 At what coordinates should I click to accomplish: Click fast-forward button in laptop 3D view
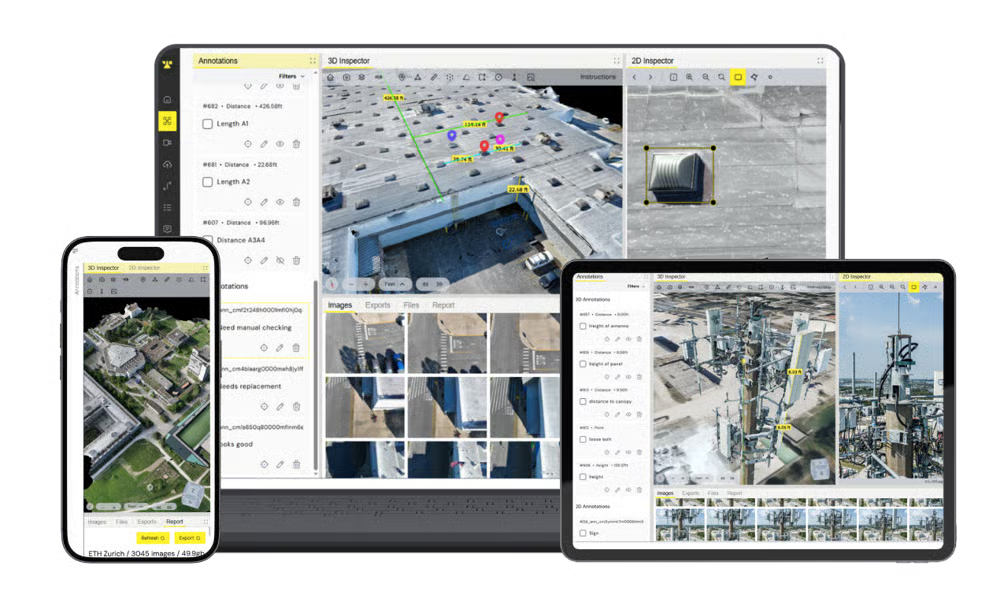tap(439, 284)
